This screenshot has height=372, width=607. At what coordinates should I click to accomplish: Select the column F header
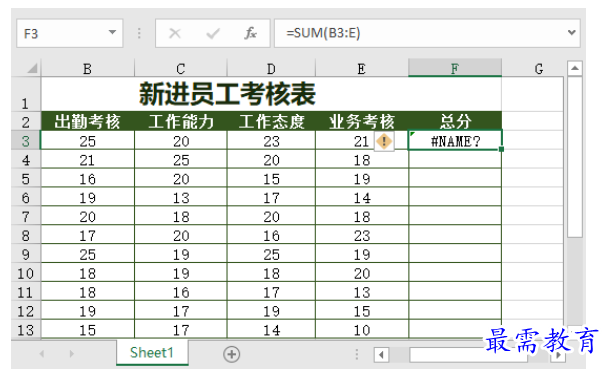click(455, 68)
